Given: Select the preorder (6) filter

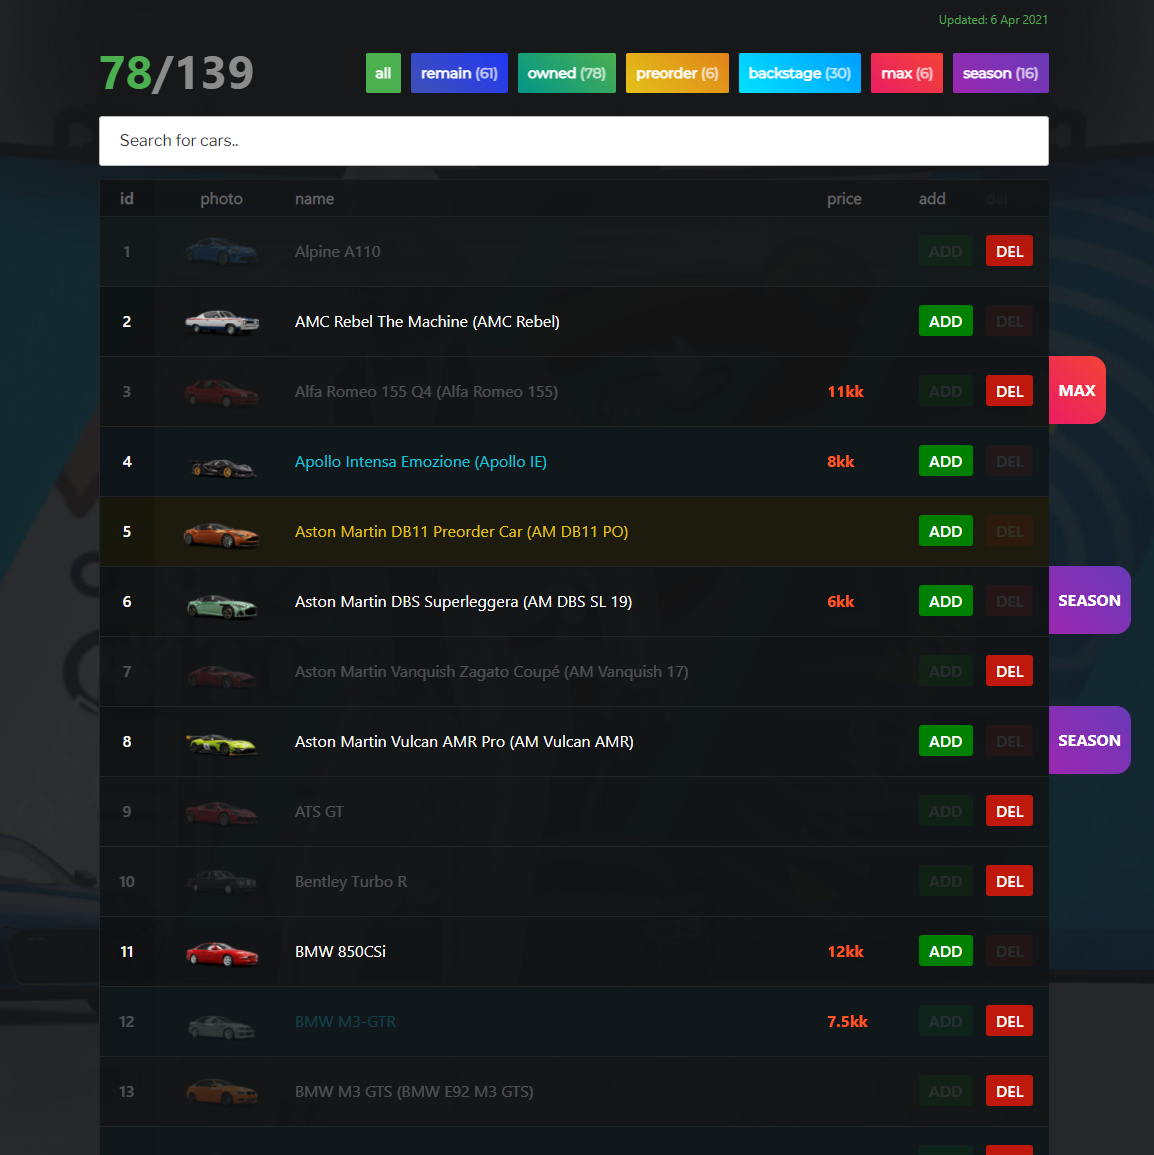Looking at the screenshot, I should coord(677,73).
